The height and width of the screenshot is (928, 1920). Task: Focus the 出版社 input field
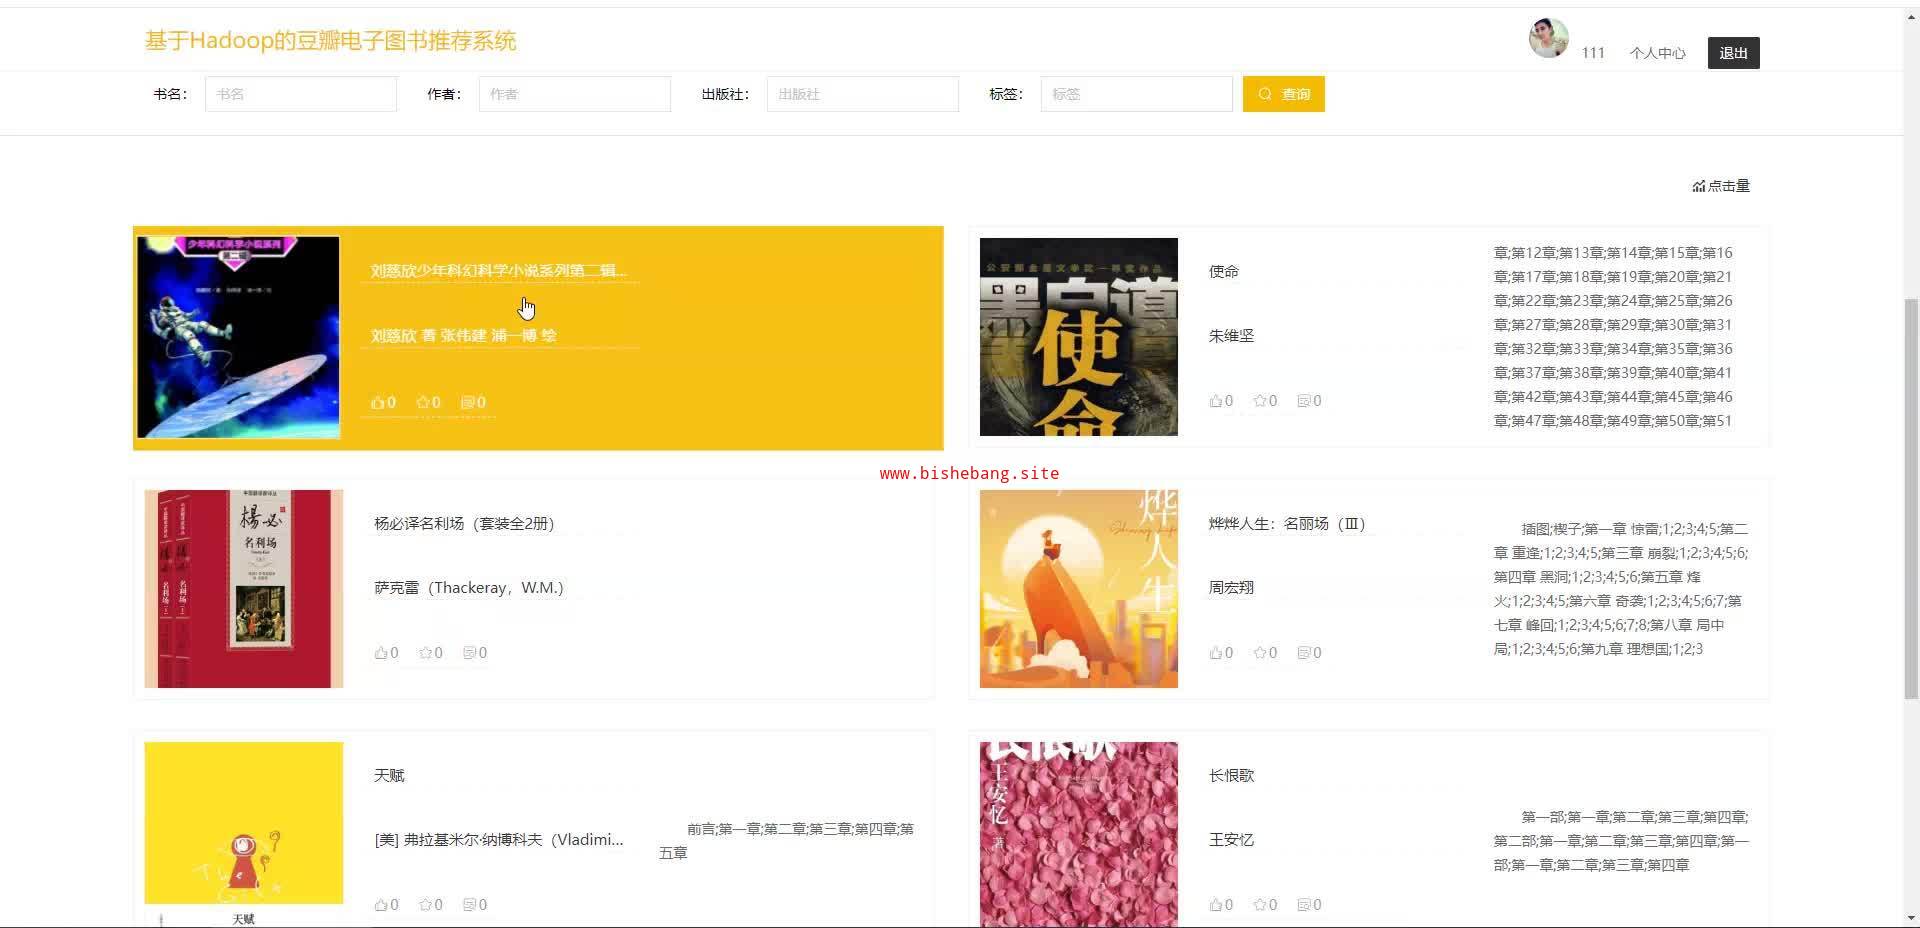point(863,94)
